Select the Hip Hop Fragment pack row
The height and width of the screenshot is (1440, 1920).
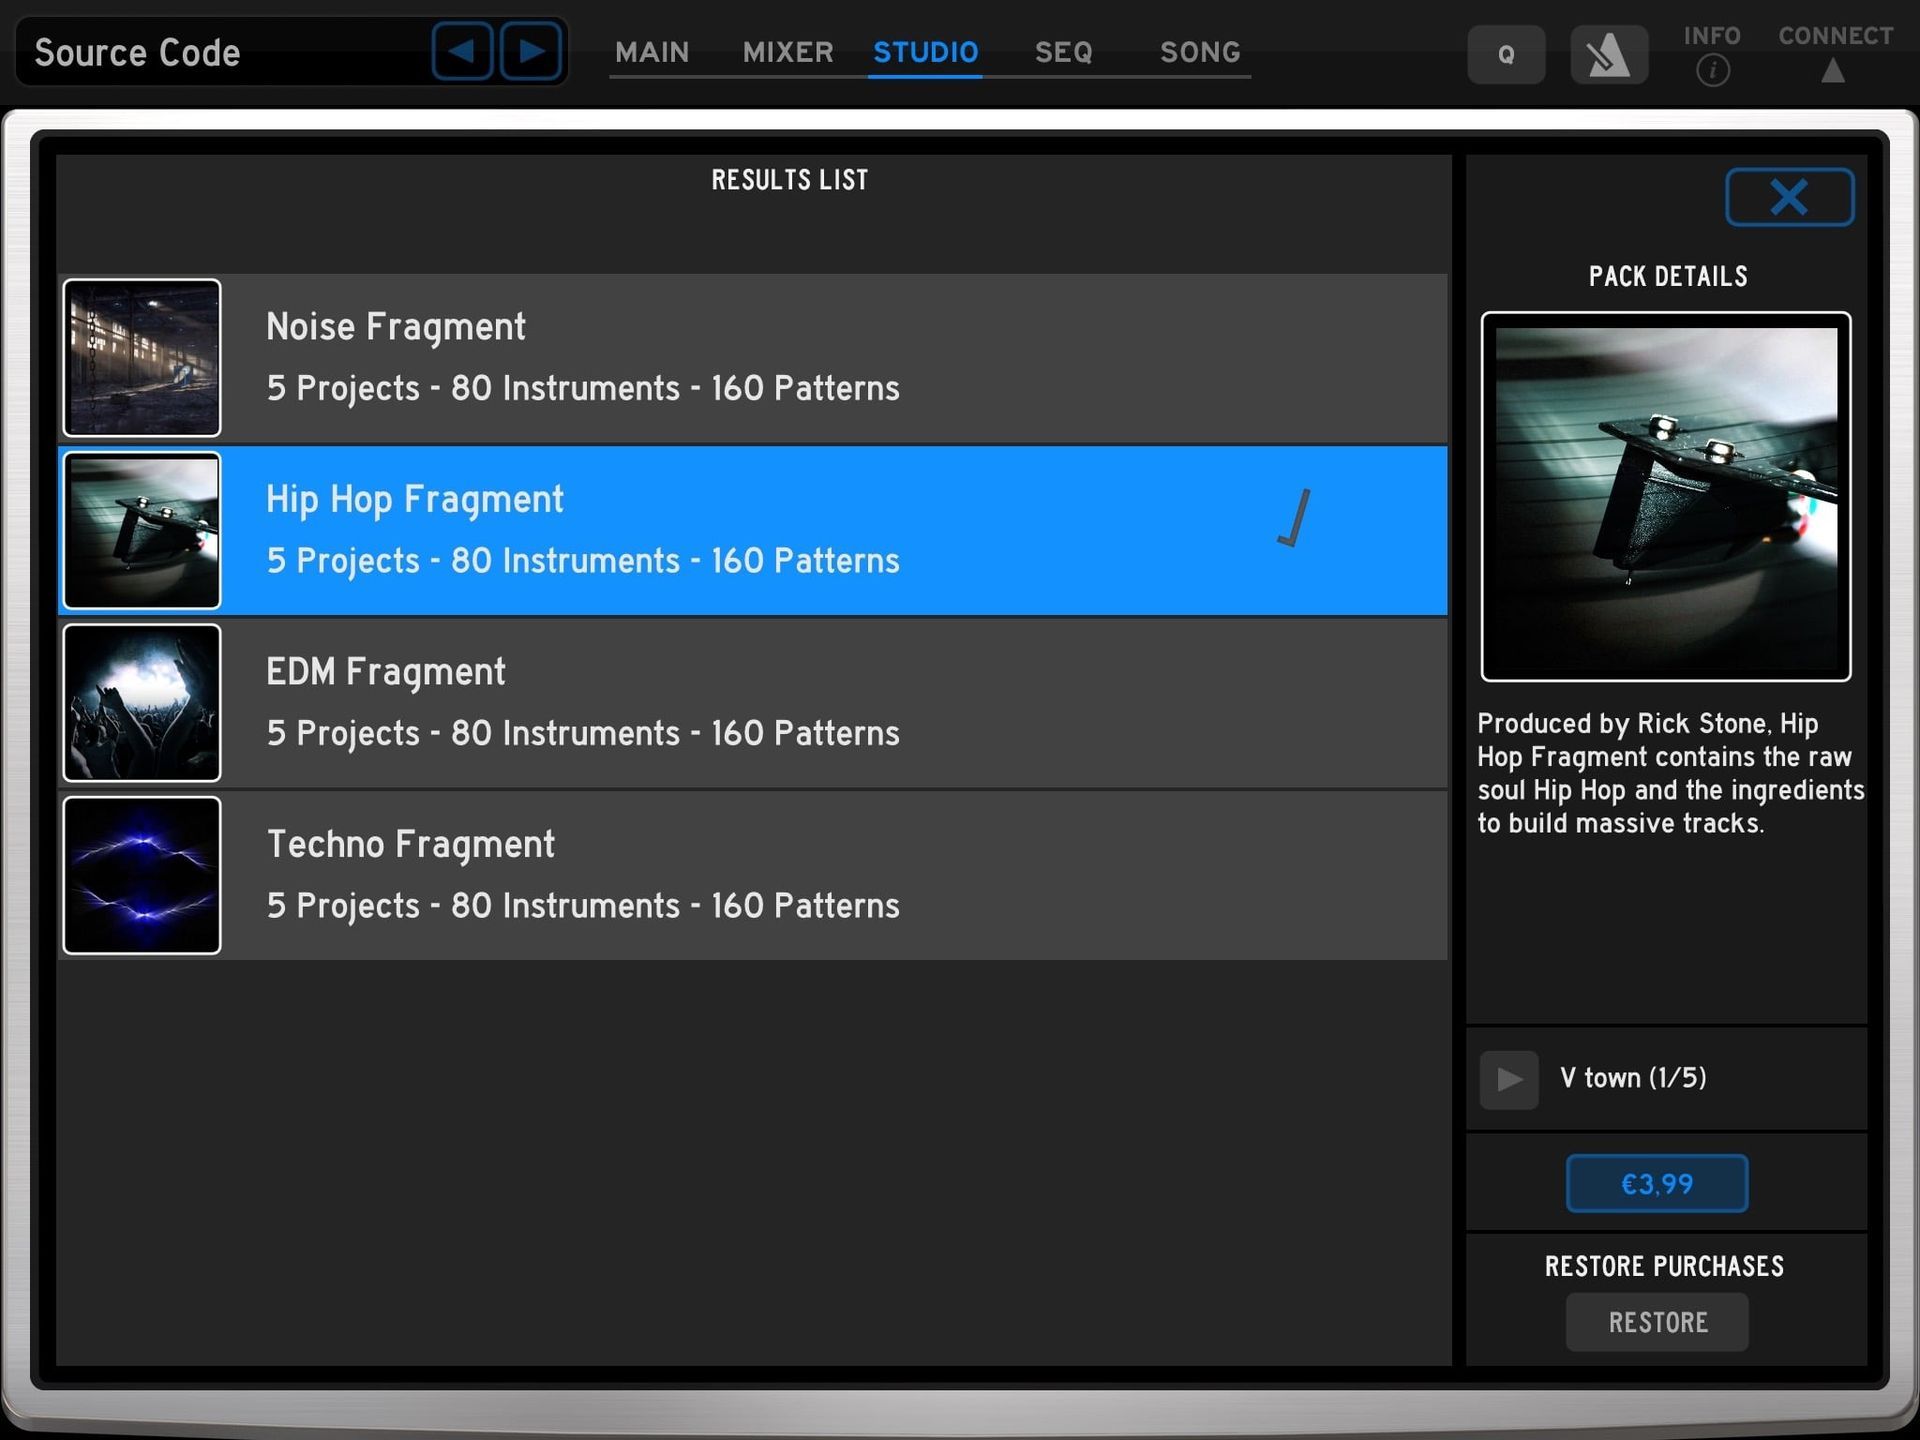(753, 530)
